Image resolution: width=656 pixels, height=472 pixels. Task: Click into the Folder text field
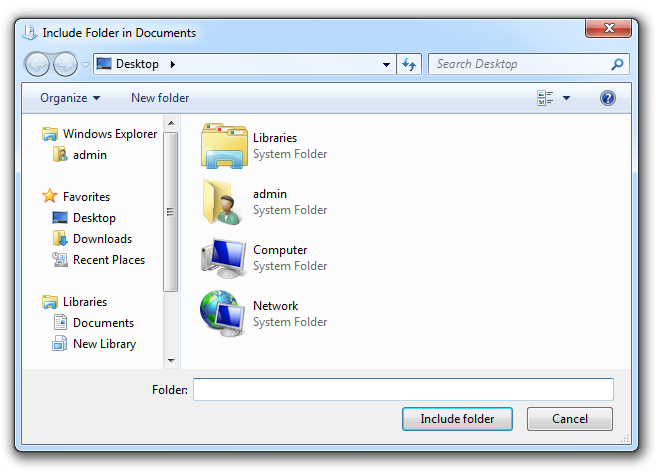point(403,389)
